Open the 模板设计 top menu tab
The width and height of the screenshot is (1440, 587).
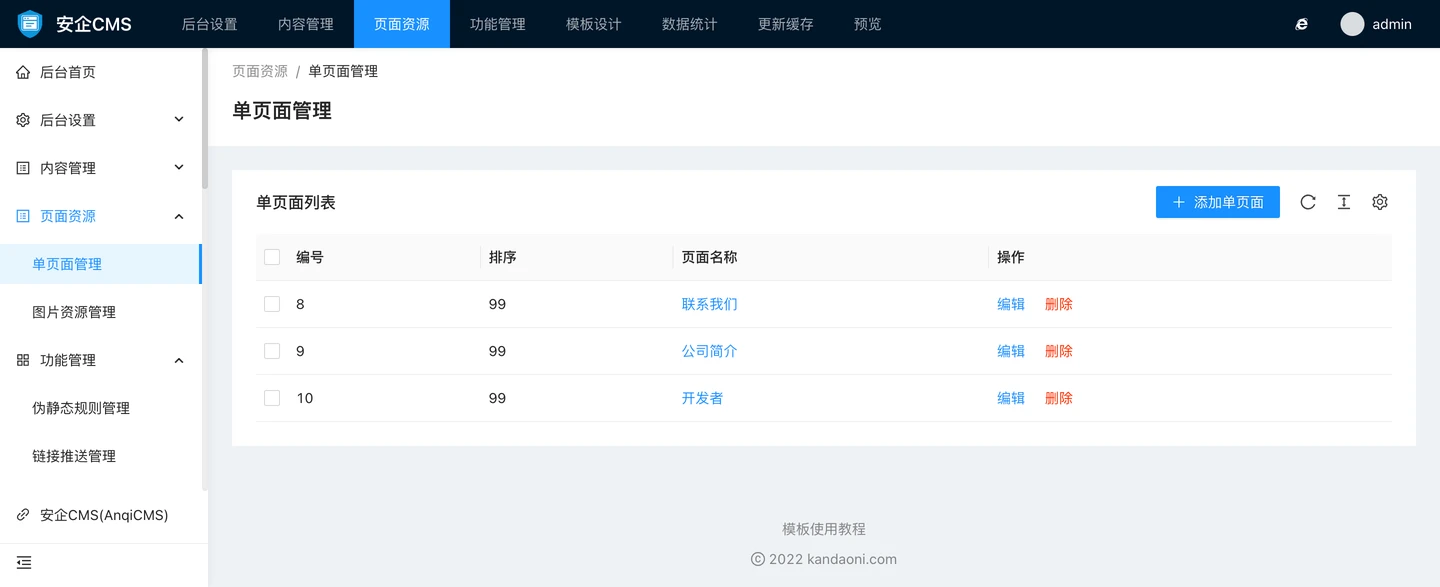coord(593,24)
